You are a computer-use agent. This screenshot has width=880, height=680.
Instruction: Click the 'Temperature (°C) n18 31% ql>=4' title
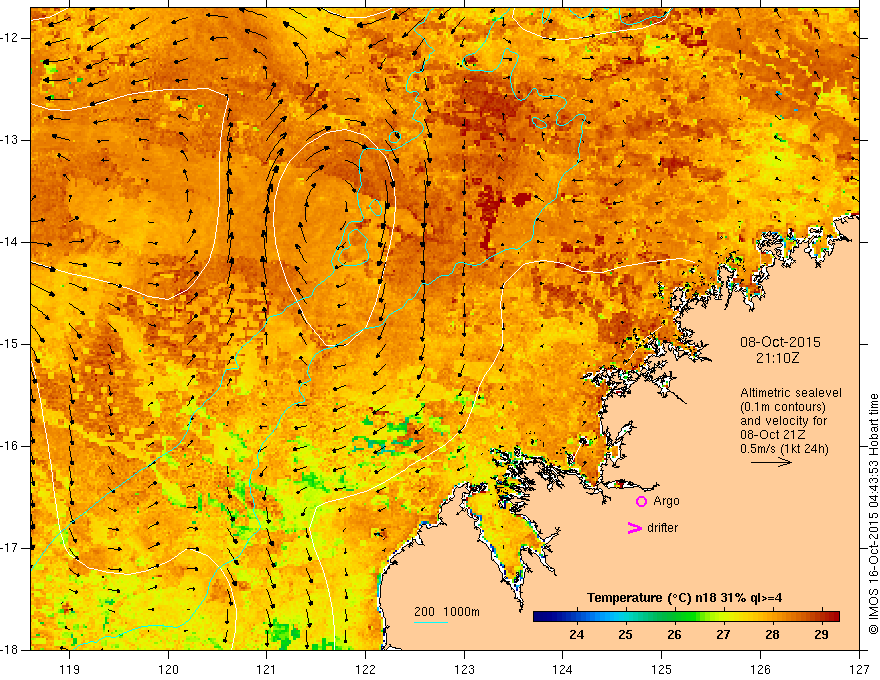pos(685,598)
